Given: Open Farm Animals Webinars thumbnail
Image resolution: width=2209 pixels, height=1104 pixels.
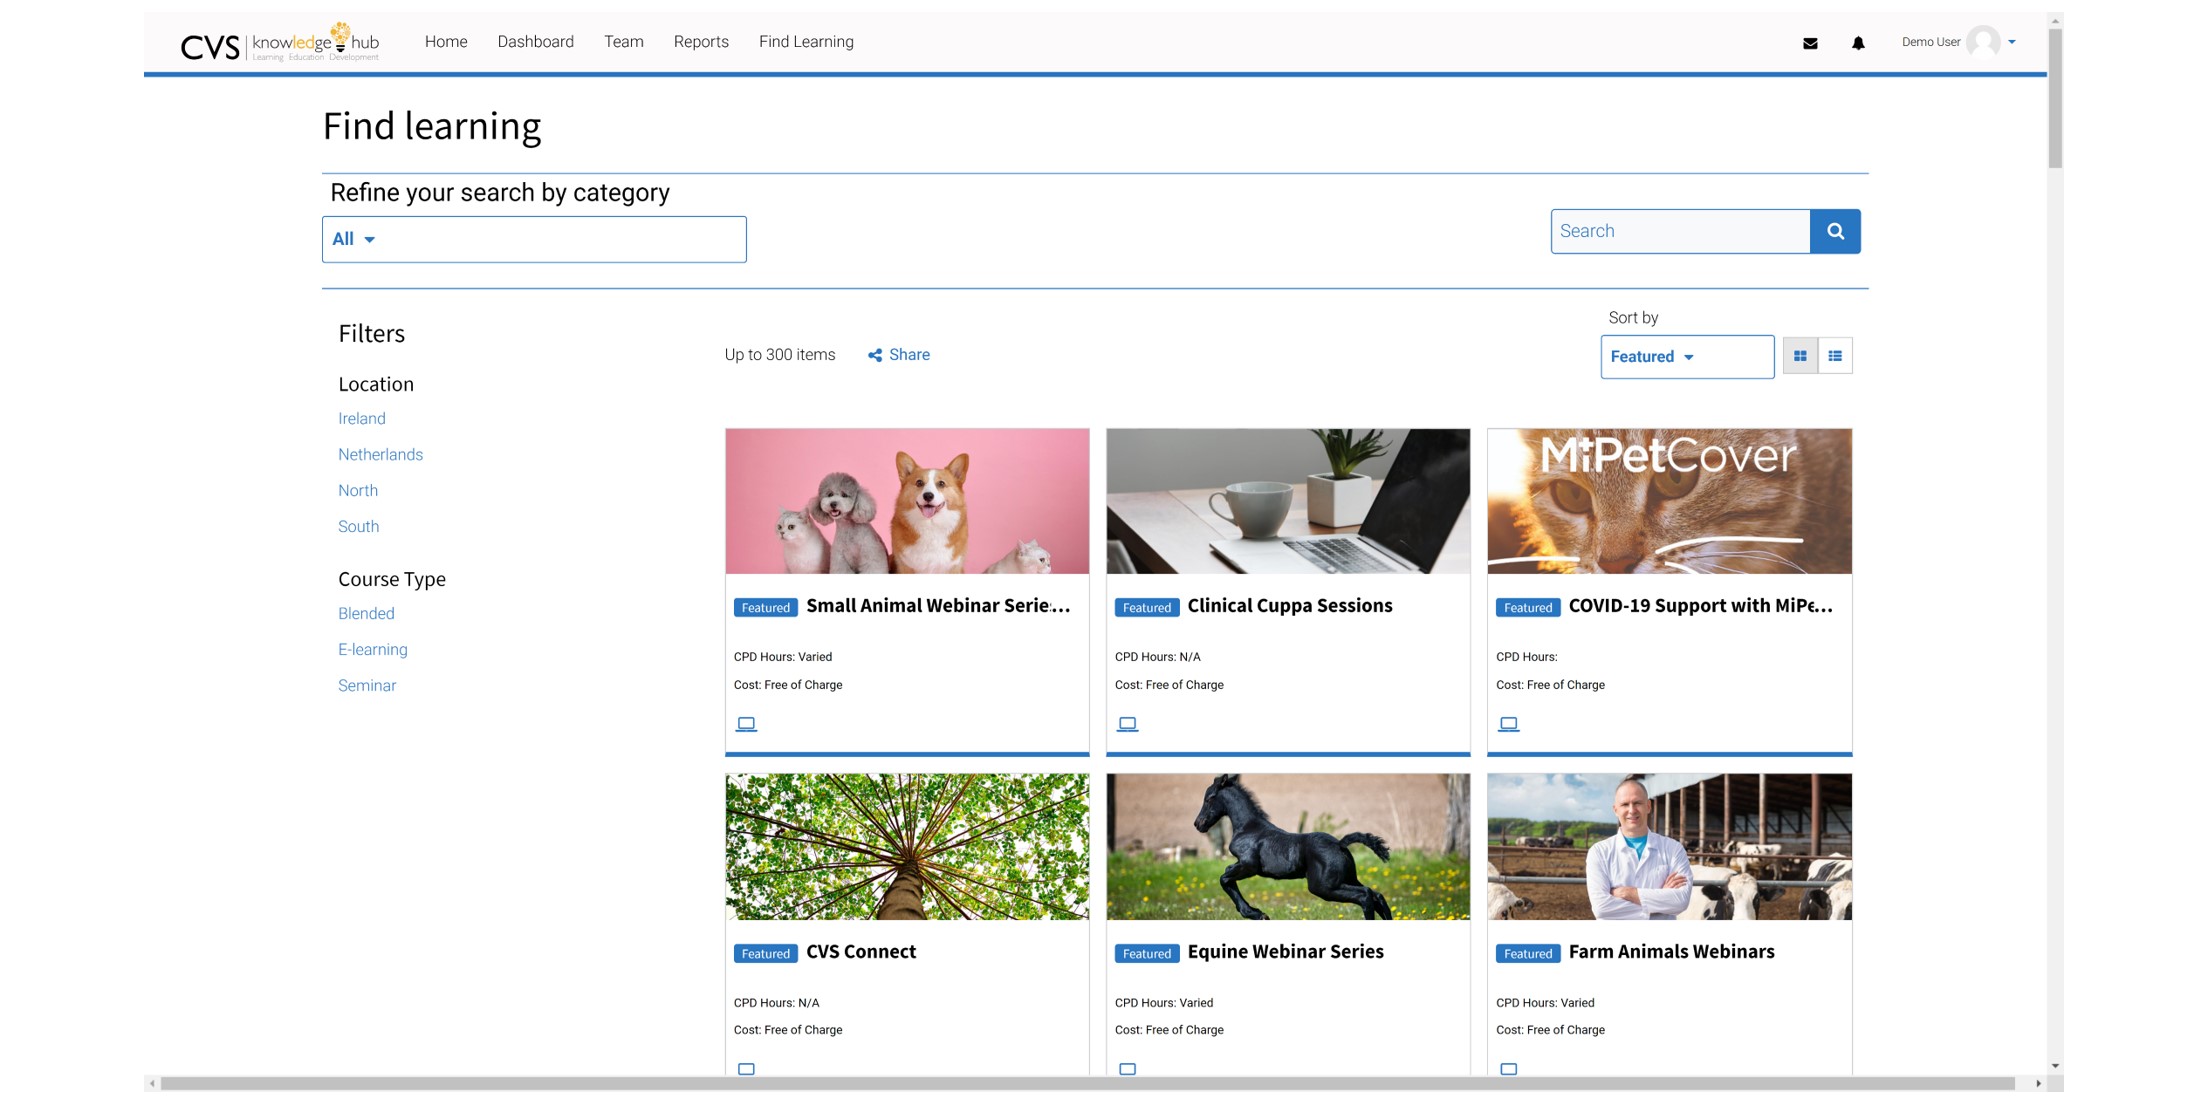Looking at the screenshot, I should point(1669,846).
